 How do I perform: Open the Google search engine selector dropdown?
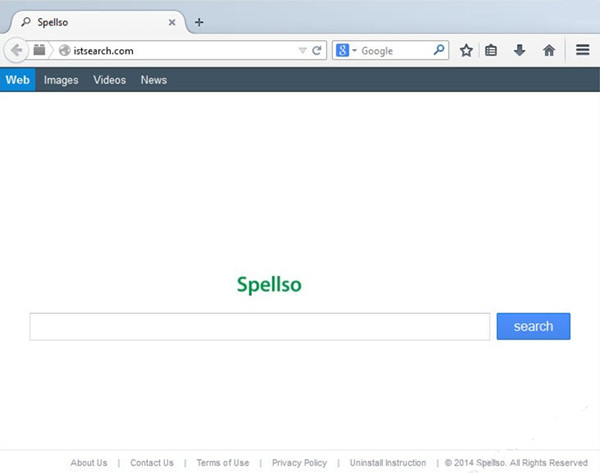[x=346, y=51]
